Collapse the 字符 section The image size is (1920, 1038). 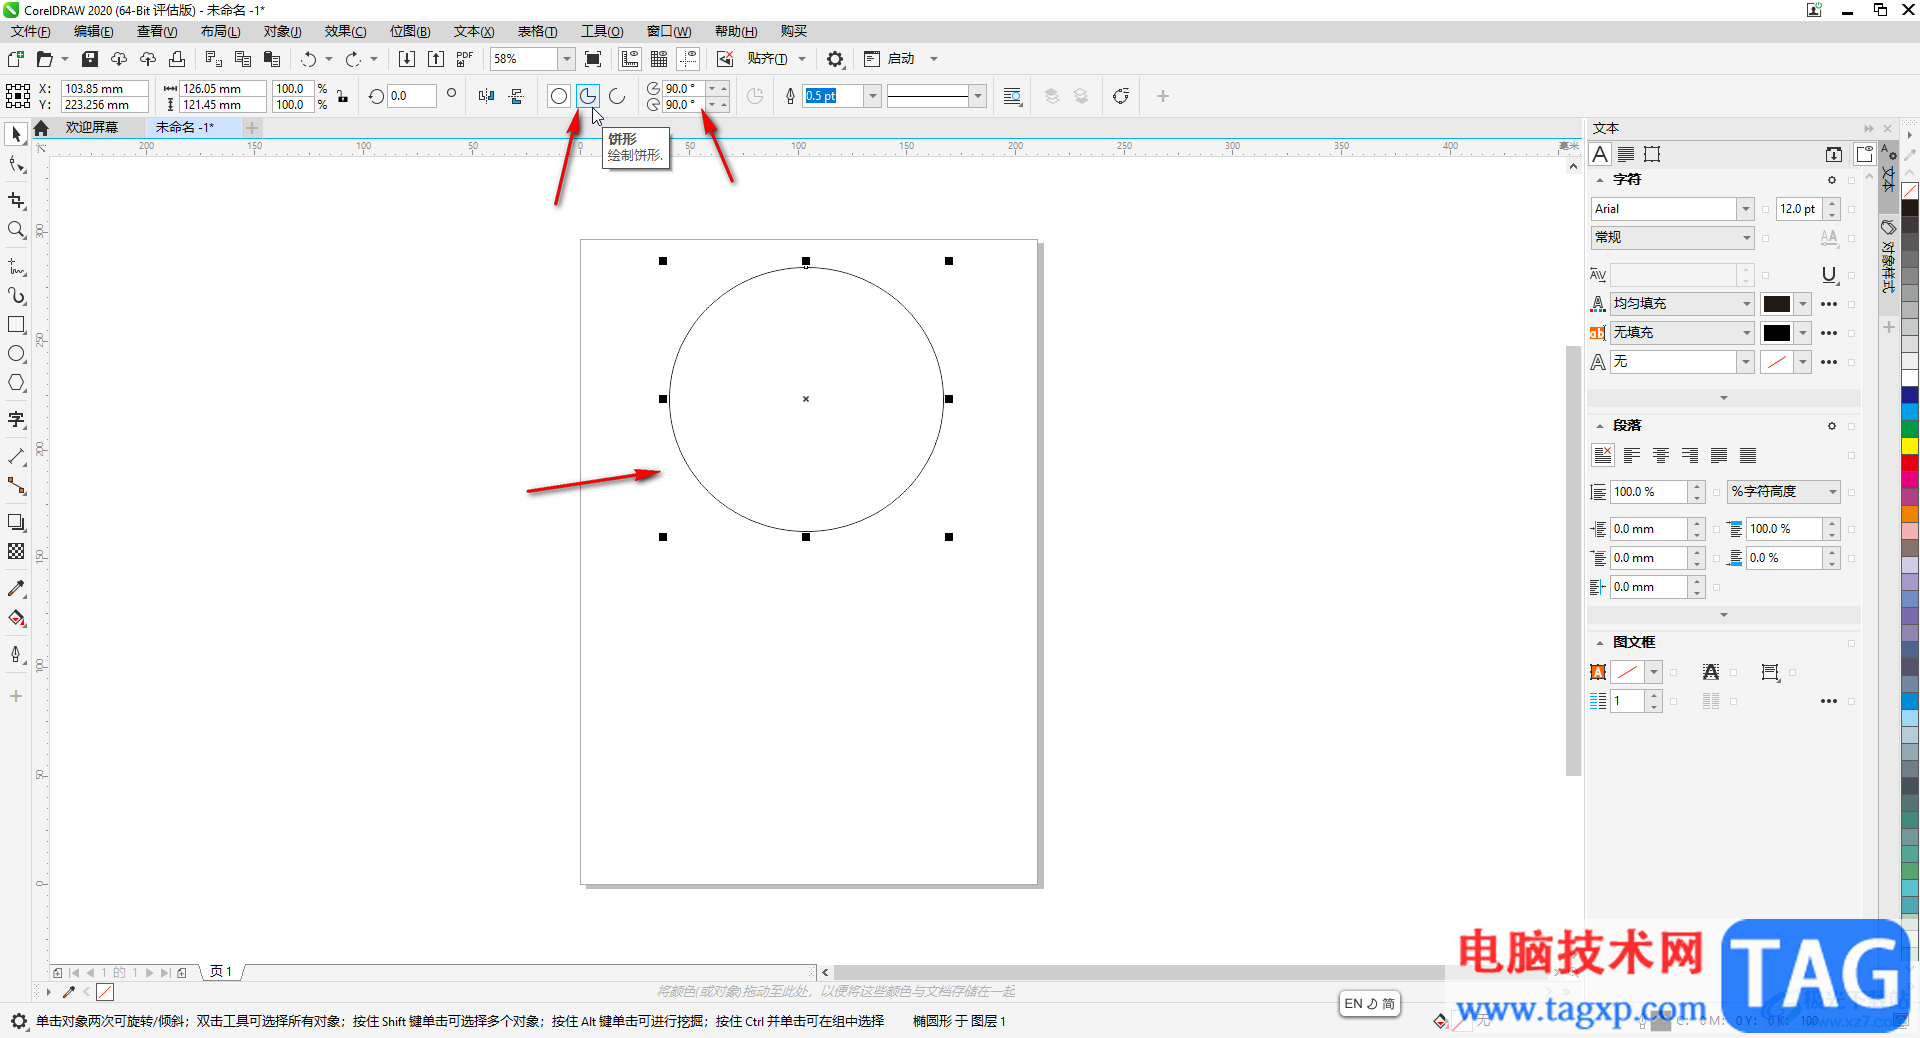tap(1600, 180)
